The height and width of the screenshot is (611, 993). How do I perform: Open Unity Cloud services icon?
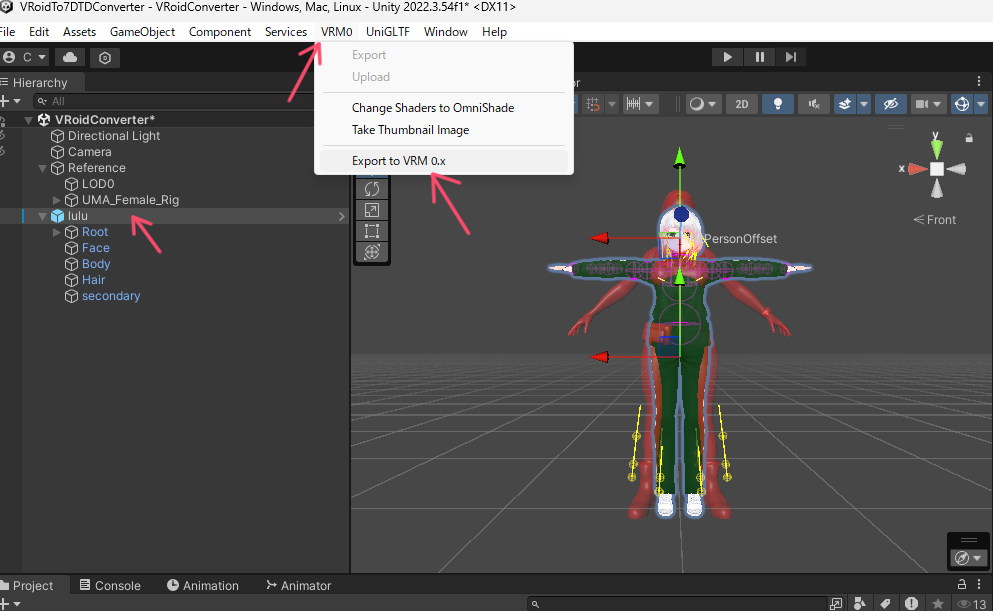click(x=71, y=57)
